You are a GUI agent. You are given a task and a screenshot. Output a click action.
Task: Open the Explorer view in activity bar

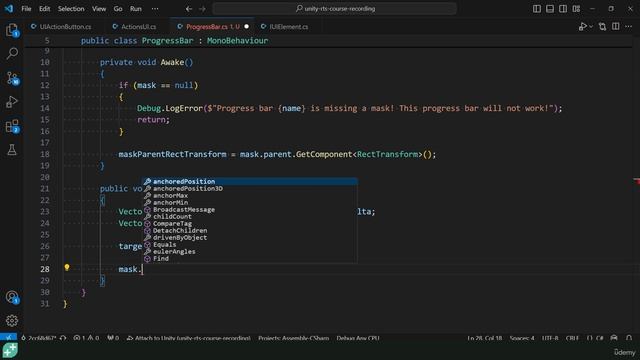click(12, 30)
